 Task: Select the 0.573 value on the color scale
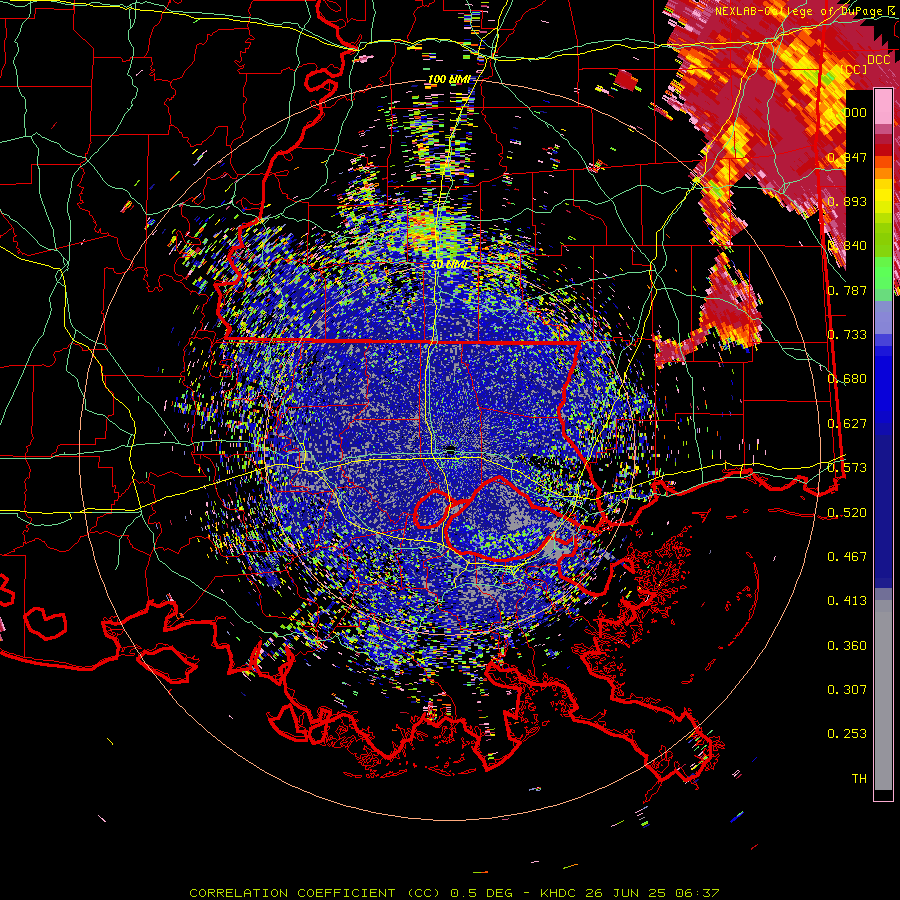pyautogui.click(x=847, y=468)
